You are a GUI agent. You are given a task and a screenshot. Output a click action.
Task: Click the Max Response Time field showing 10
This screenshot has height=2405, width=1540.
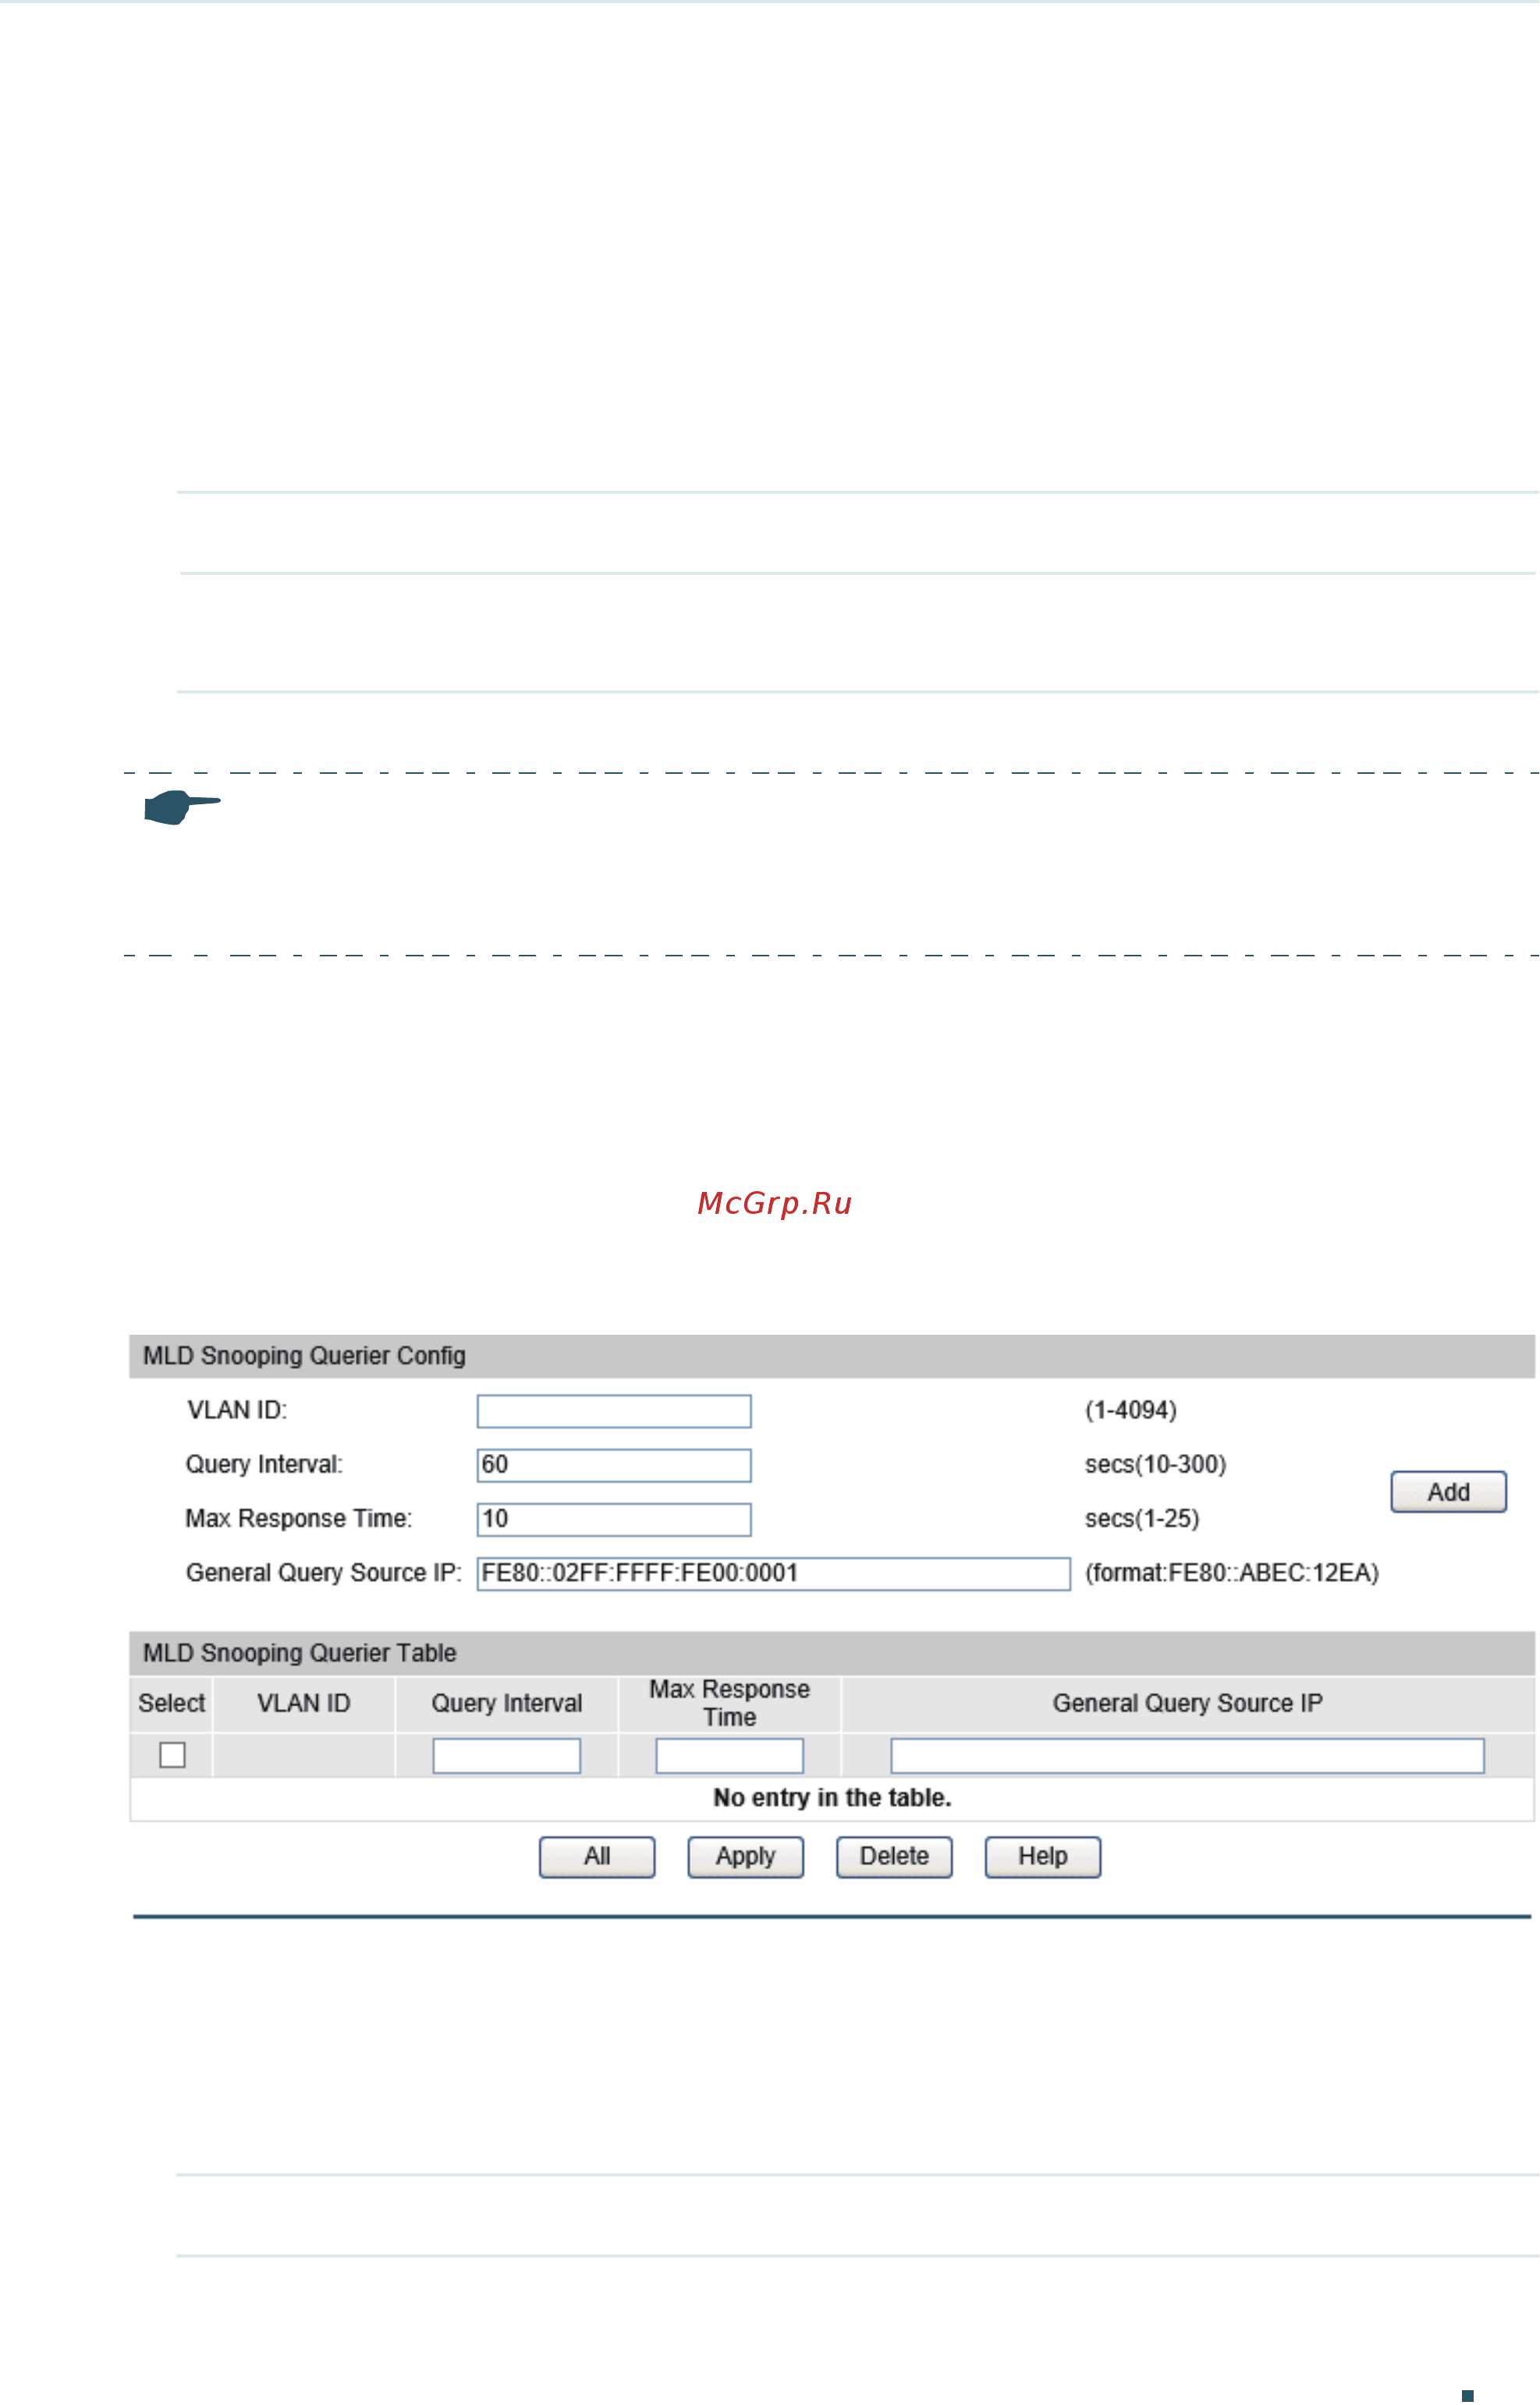[614, 1519]
